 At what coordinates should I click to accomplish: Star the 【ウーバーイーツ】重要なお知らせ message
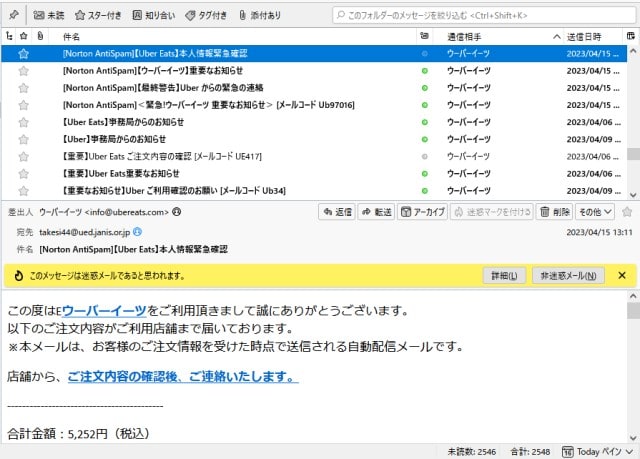click(24, 71)
